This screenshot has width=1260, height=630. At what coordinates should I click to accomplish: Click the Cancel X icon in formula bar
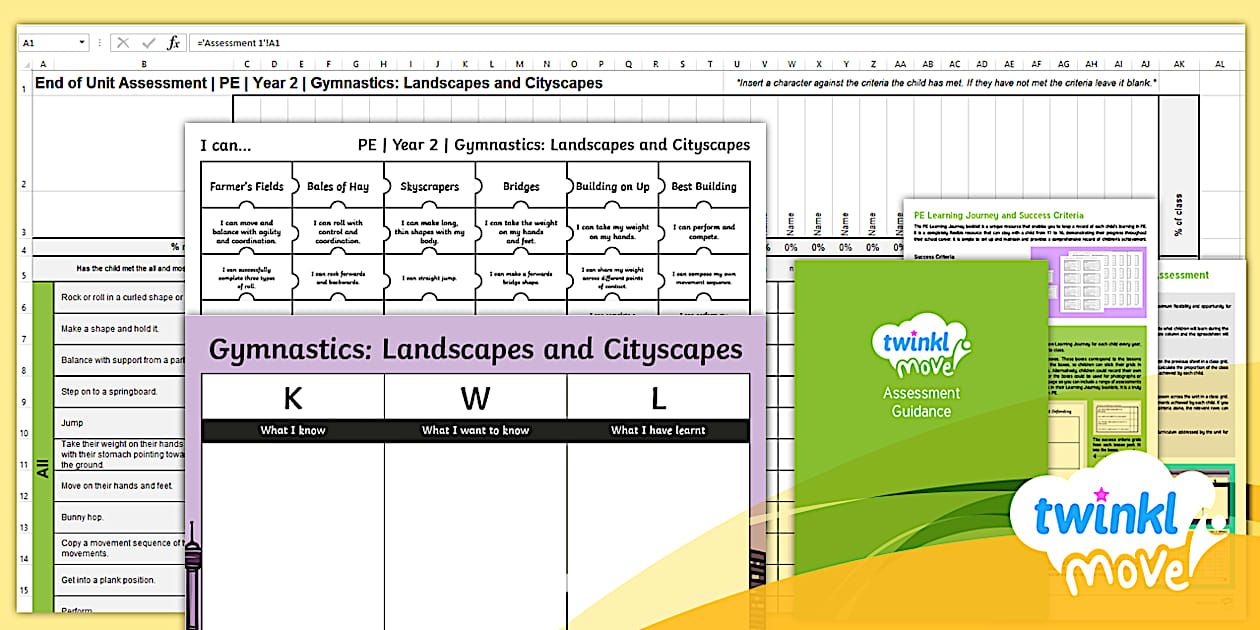(123, 43)
